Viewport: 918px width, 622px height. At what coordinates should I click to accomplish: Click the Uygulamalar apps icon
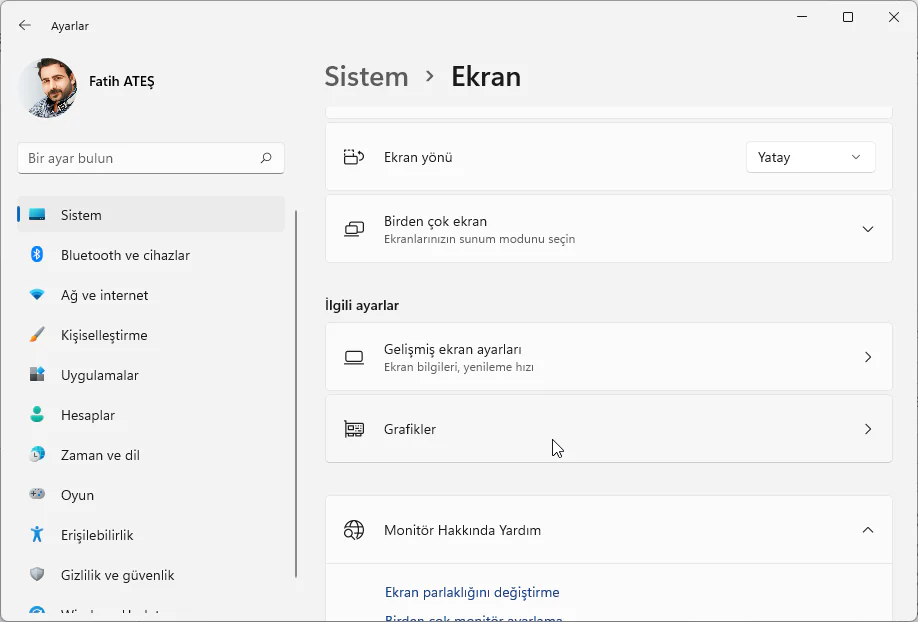tap(37, 374)
